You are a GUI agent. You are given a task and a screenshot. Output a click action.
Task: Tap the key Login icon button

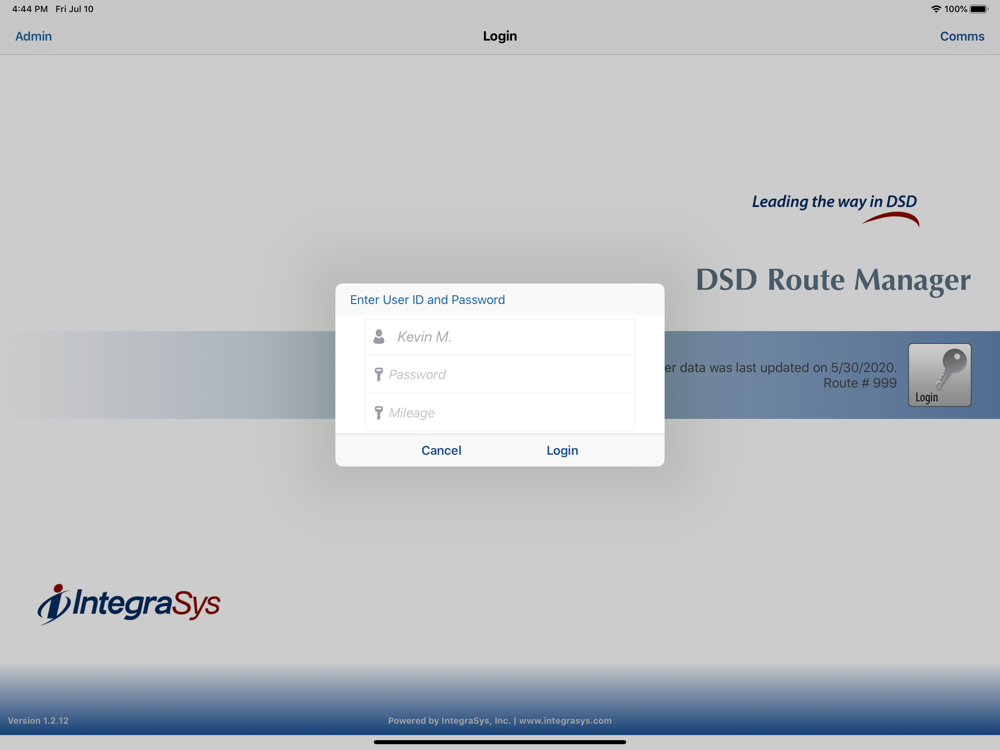coord(939,375)
